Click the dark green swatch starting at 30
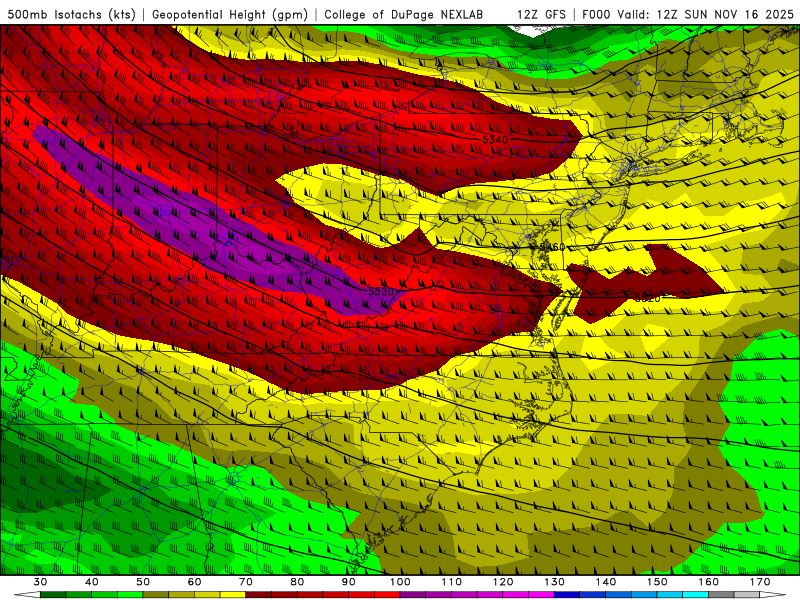Screen dimensions: 800x600 53,595
